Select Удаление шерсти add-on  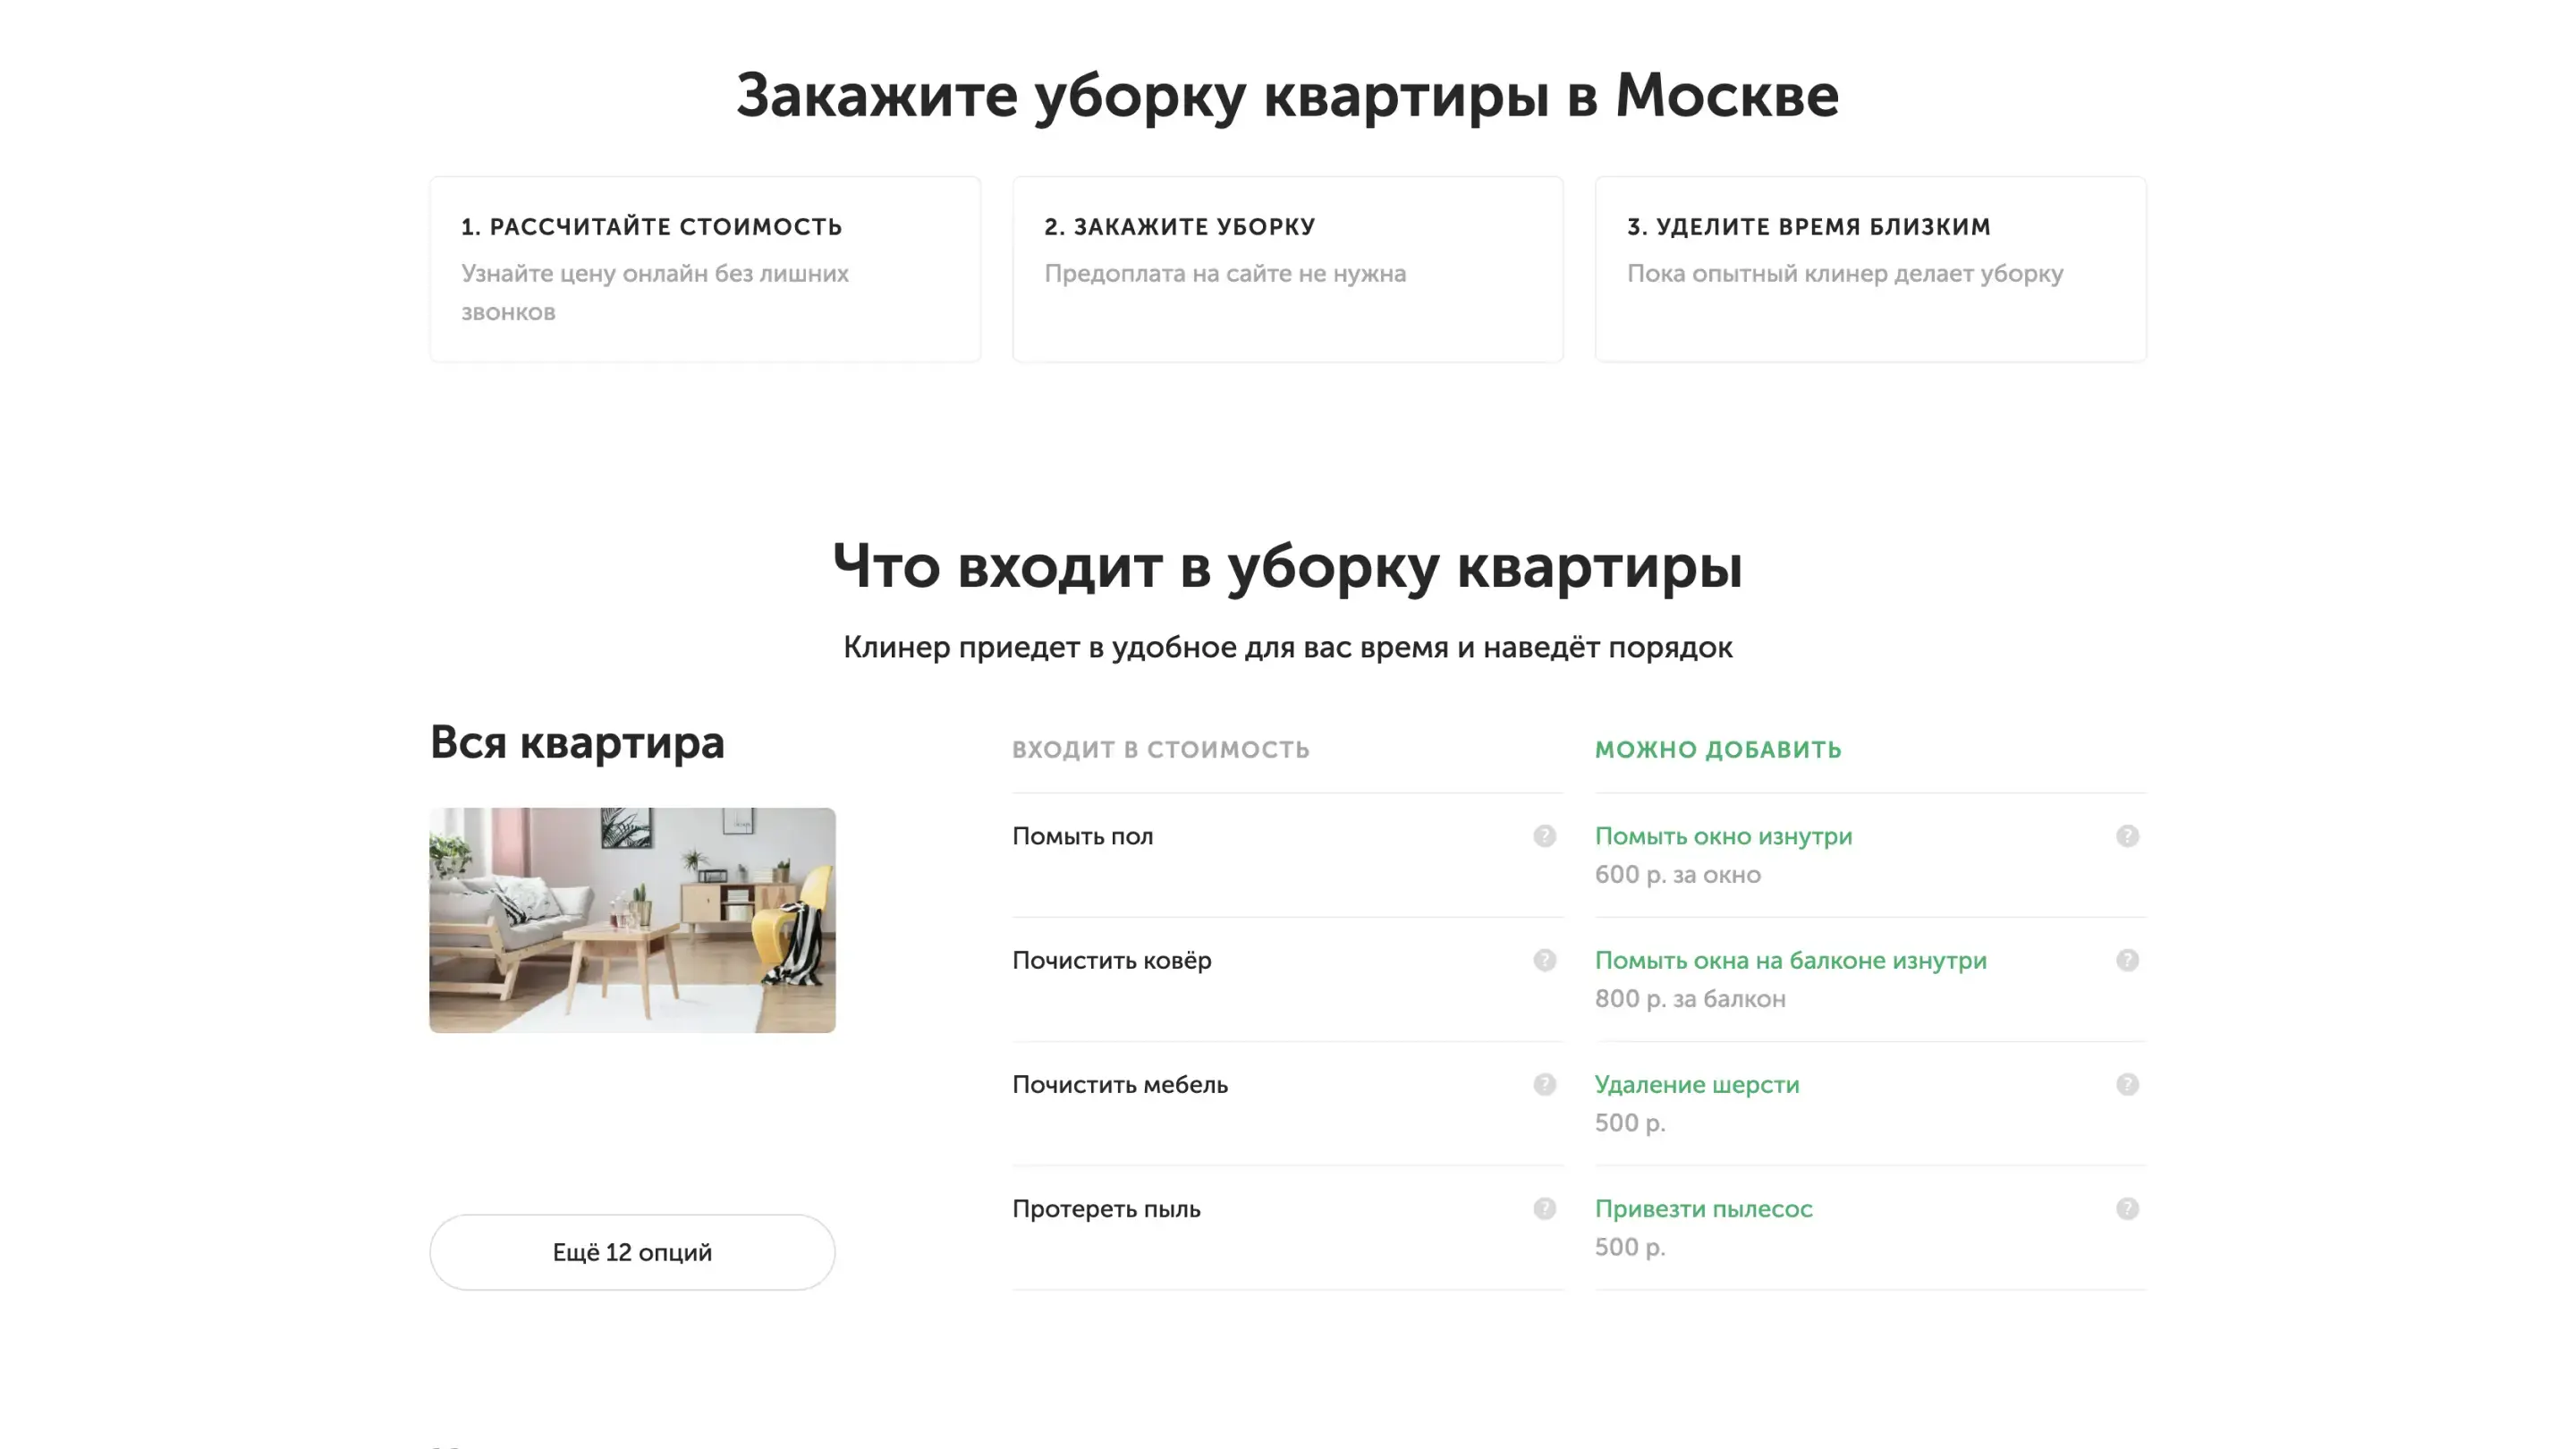pos(1696,1084)
